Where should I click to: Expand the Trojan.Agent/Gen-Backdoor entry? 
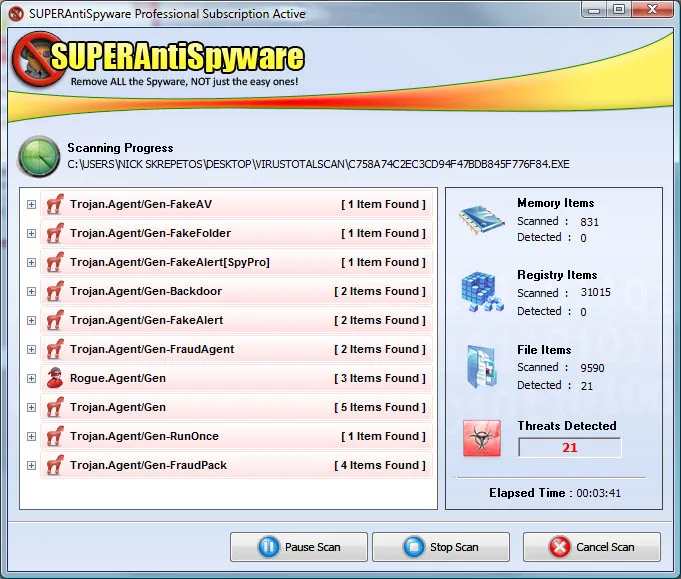(x=31, y=291)
